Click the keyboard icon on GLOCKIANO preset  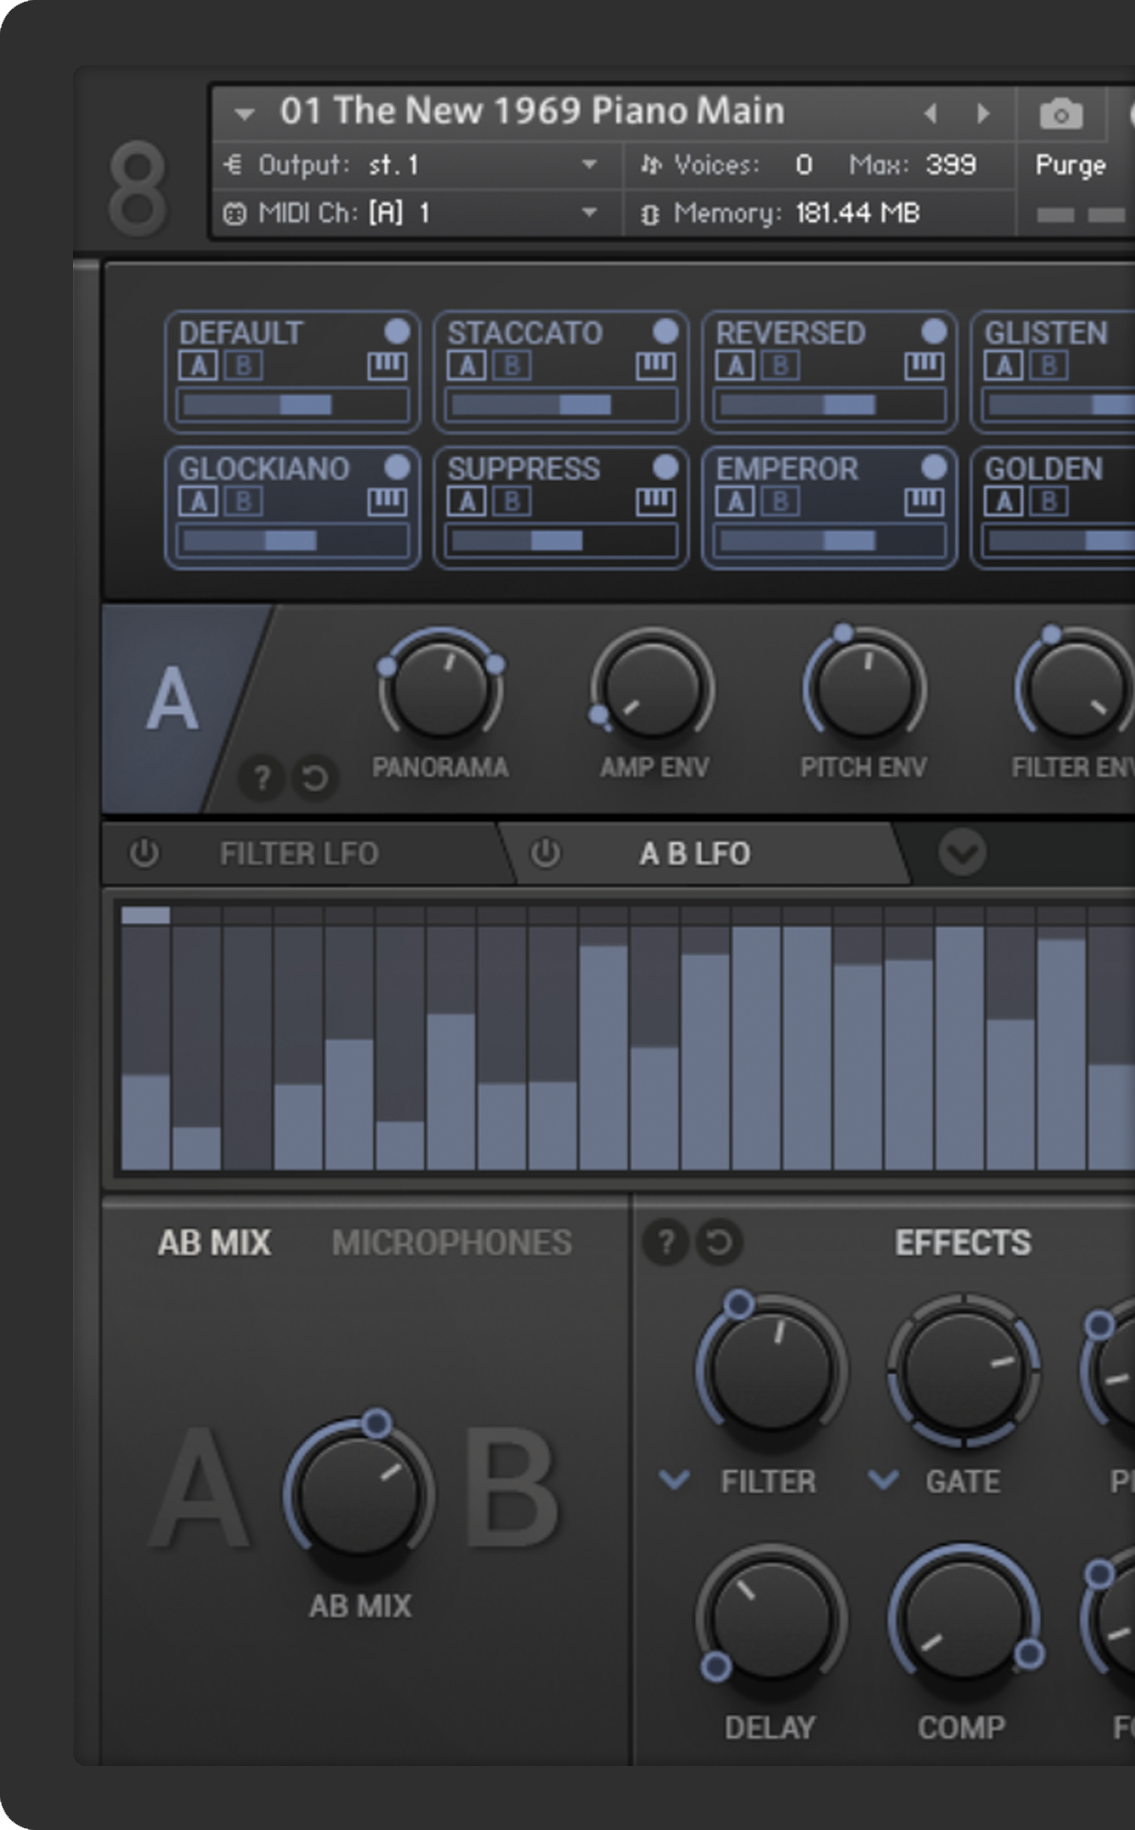(x=387, y=502)
